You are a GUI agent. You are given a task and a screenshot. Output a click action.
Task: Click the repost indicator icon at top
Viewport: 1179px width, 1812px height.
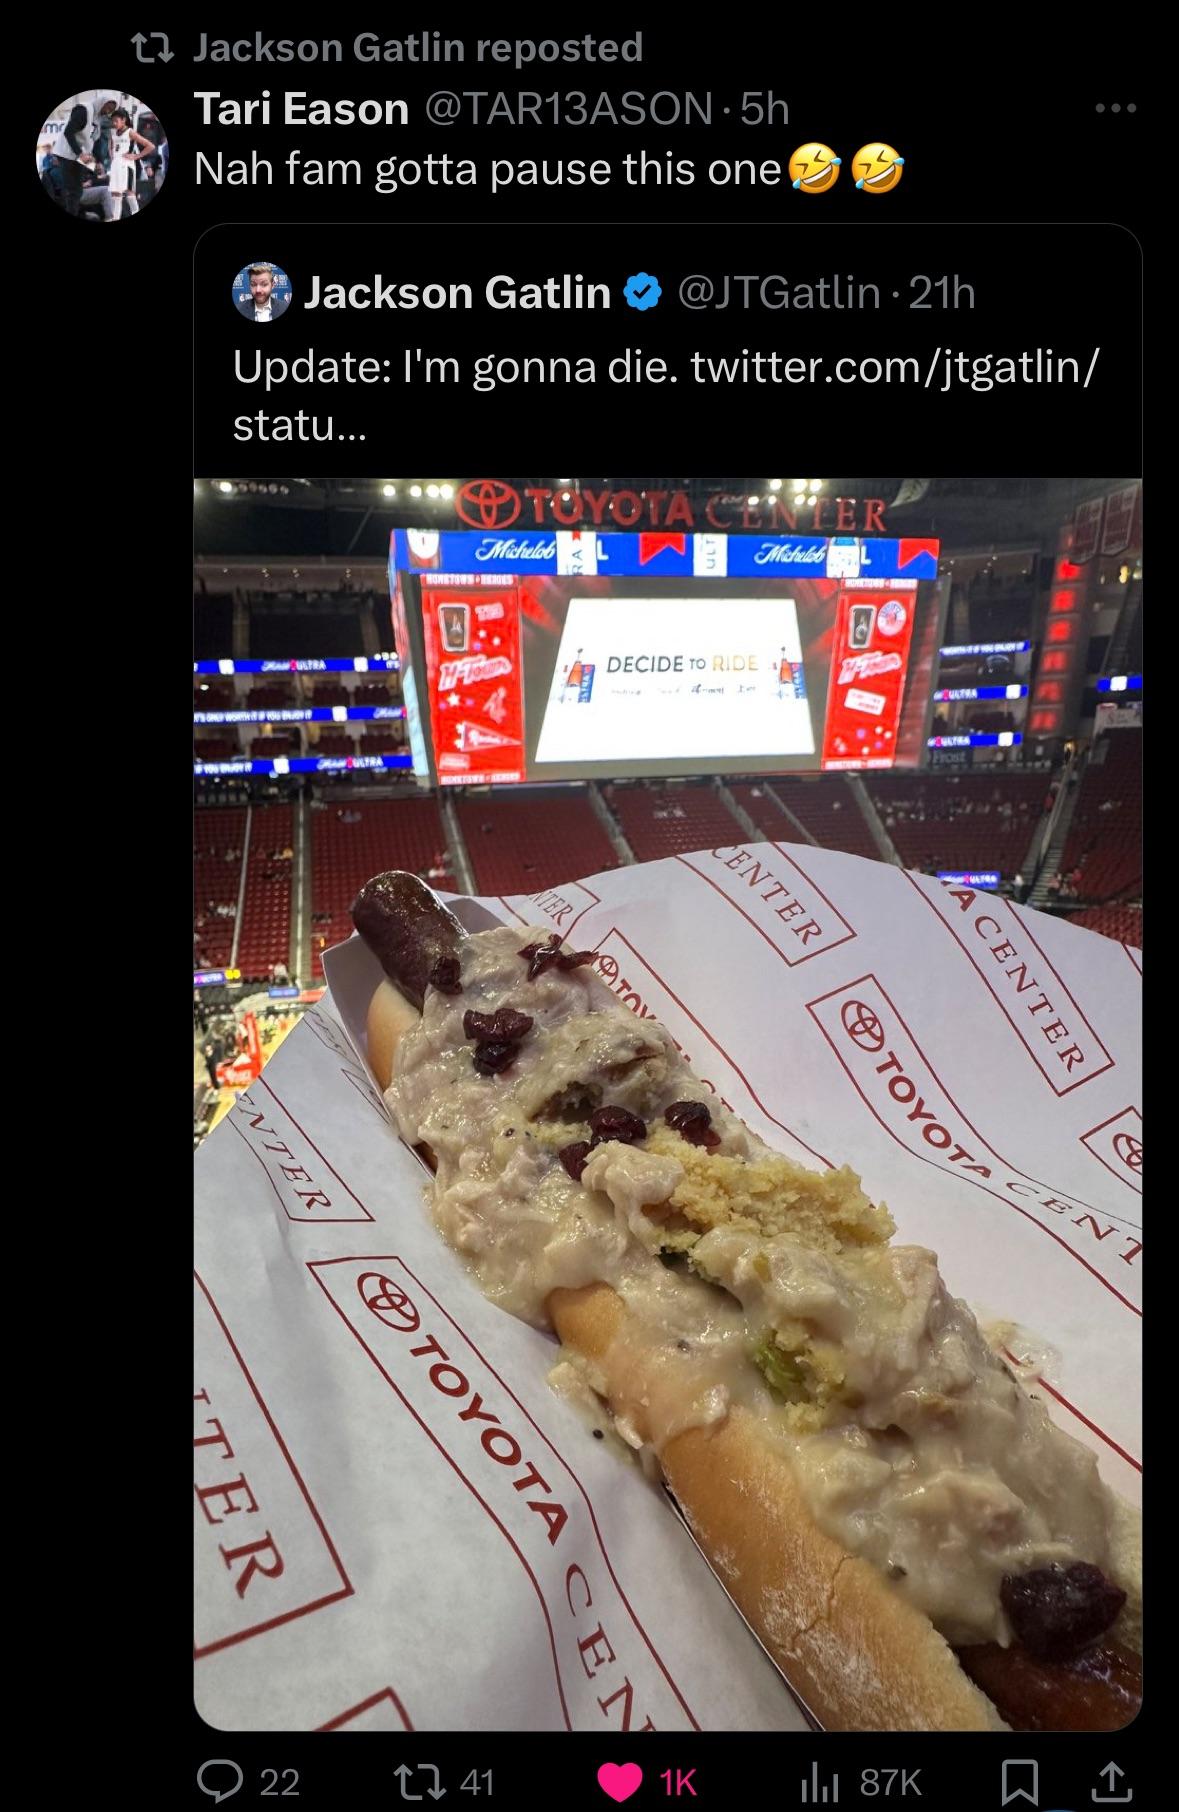click(154, 47)
